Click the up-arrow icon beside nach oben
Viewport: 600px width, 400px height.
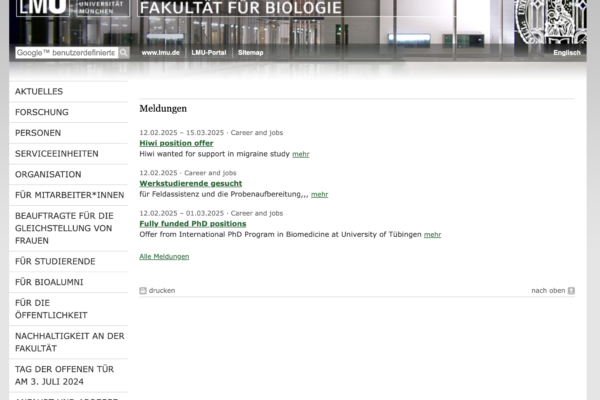[x=571, y=291]
